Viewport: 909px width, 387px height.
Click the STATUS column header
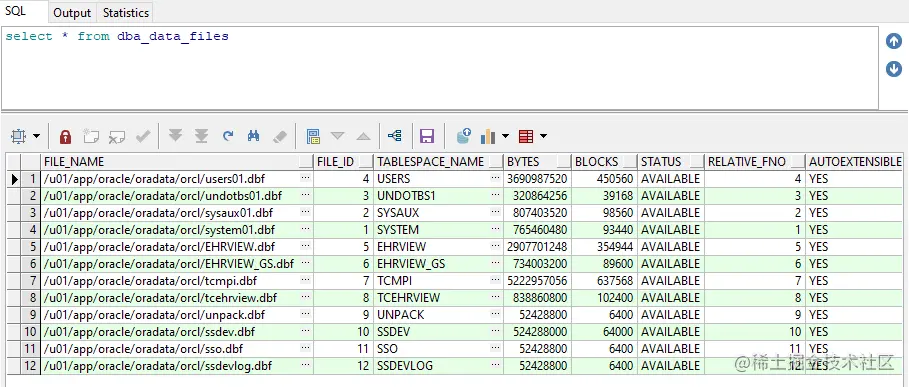click(661, 162)
